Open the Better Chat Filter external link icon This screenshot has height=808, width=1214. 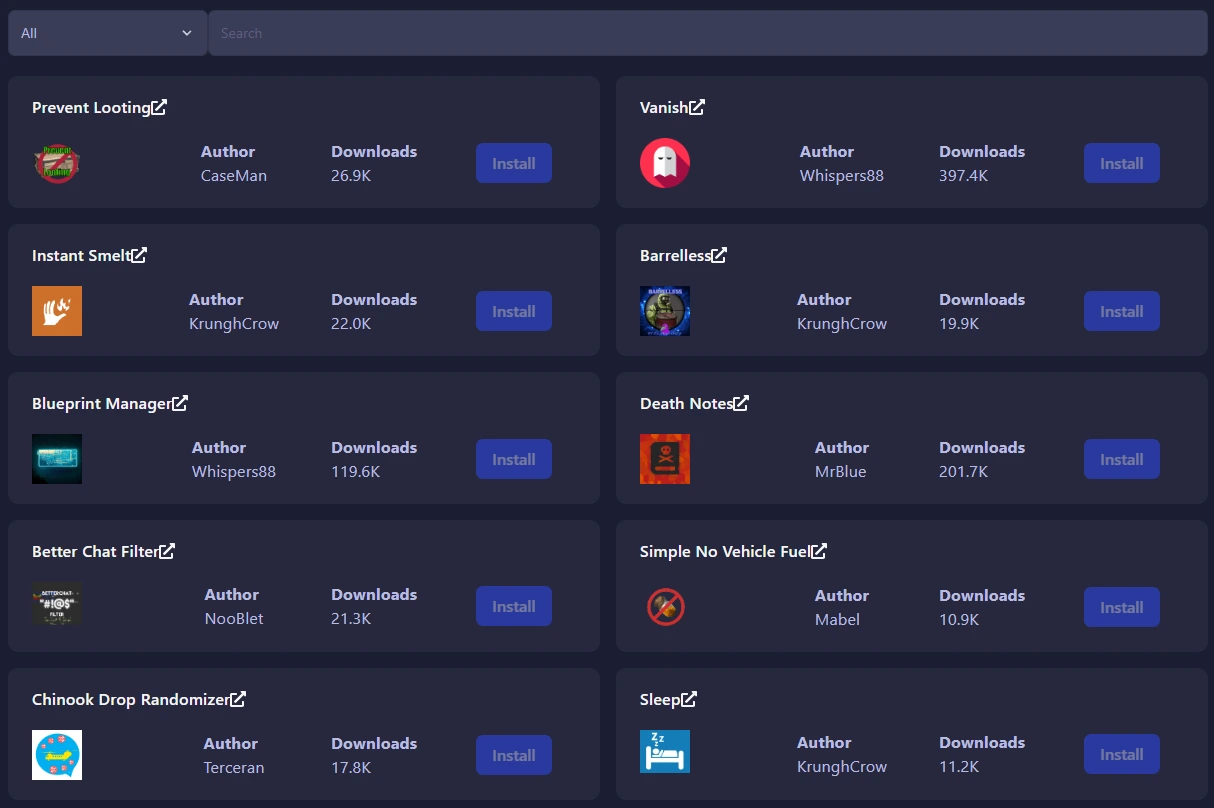pos(167,551)
